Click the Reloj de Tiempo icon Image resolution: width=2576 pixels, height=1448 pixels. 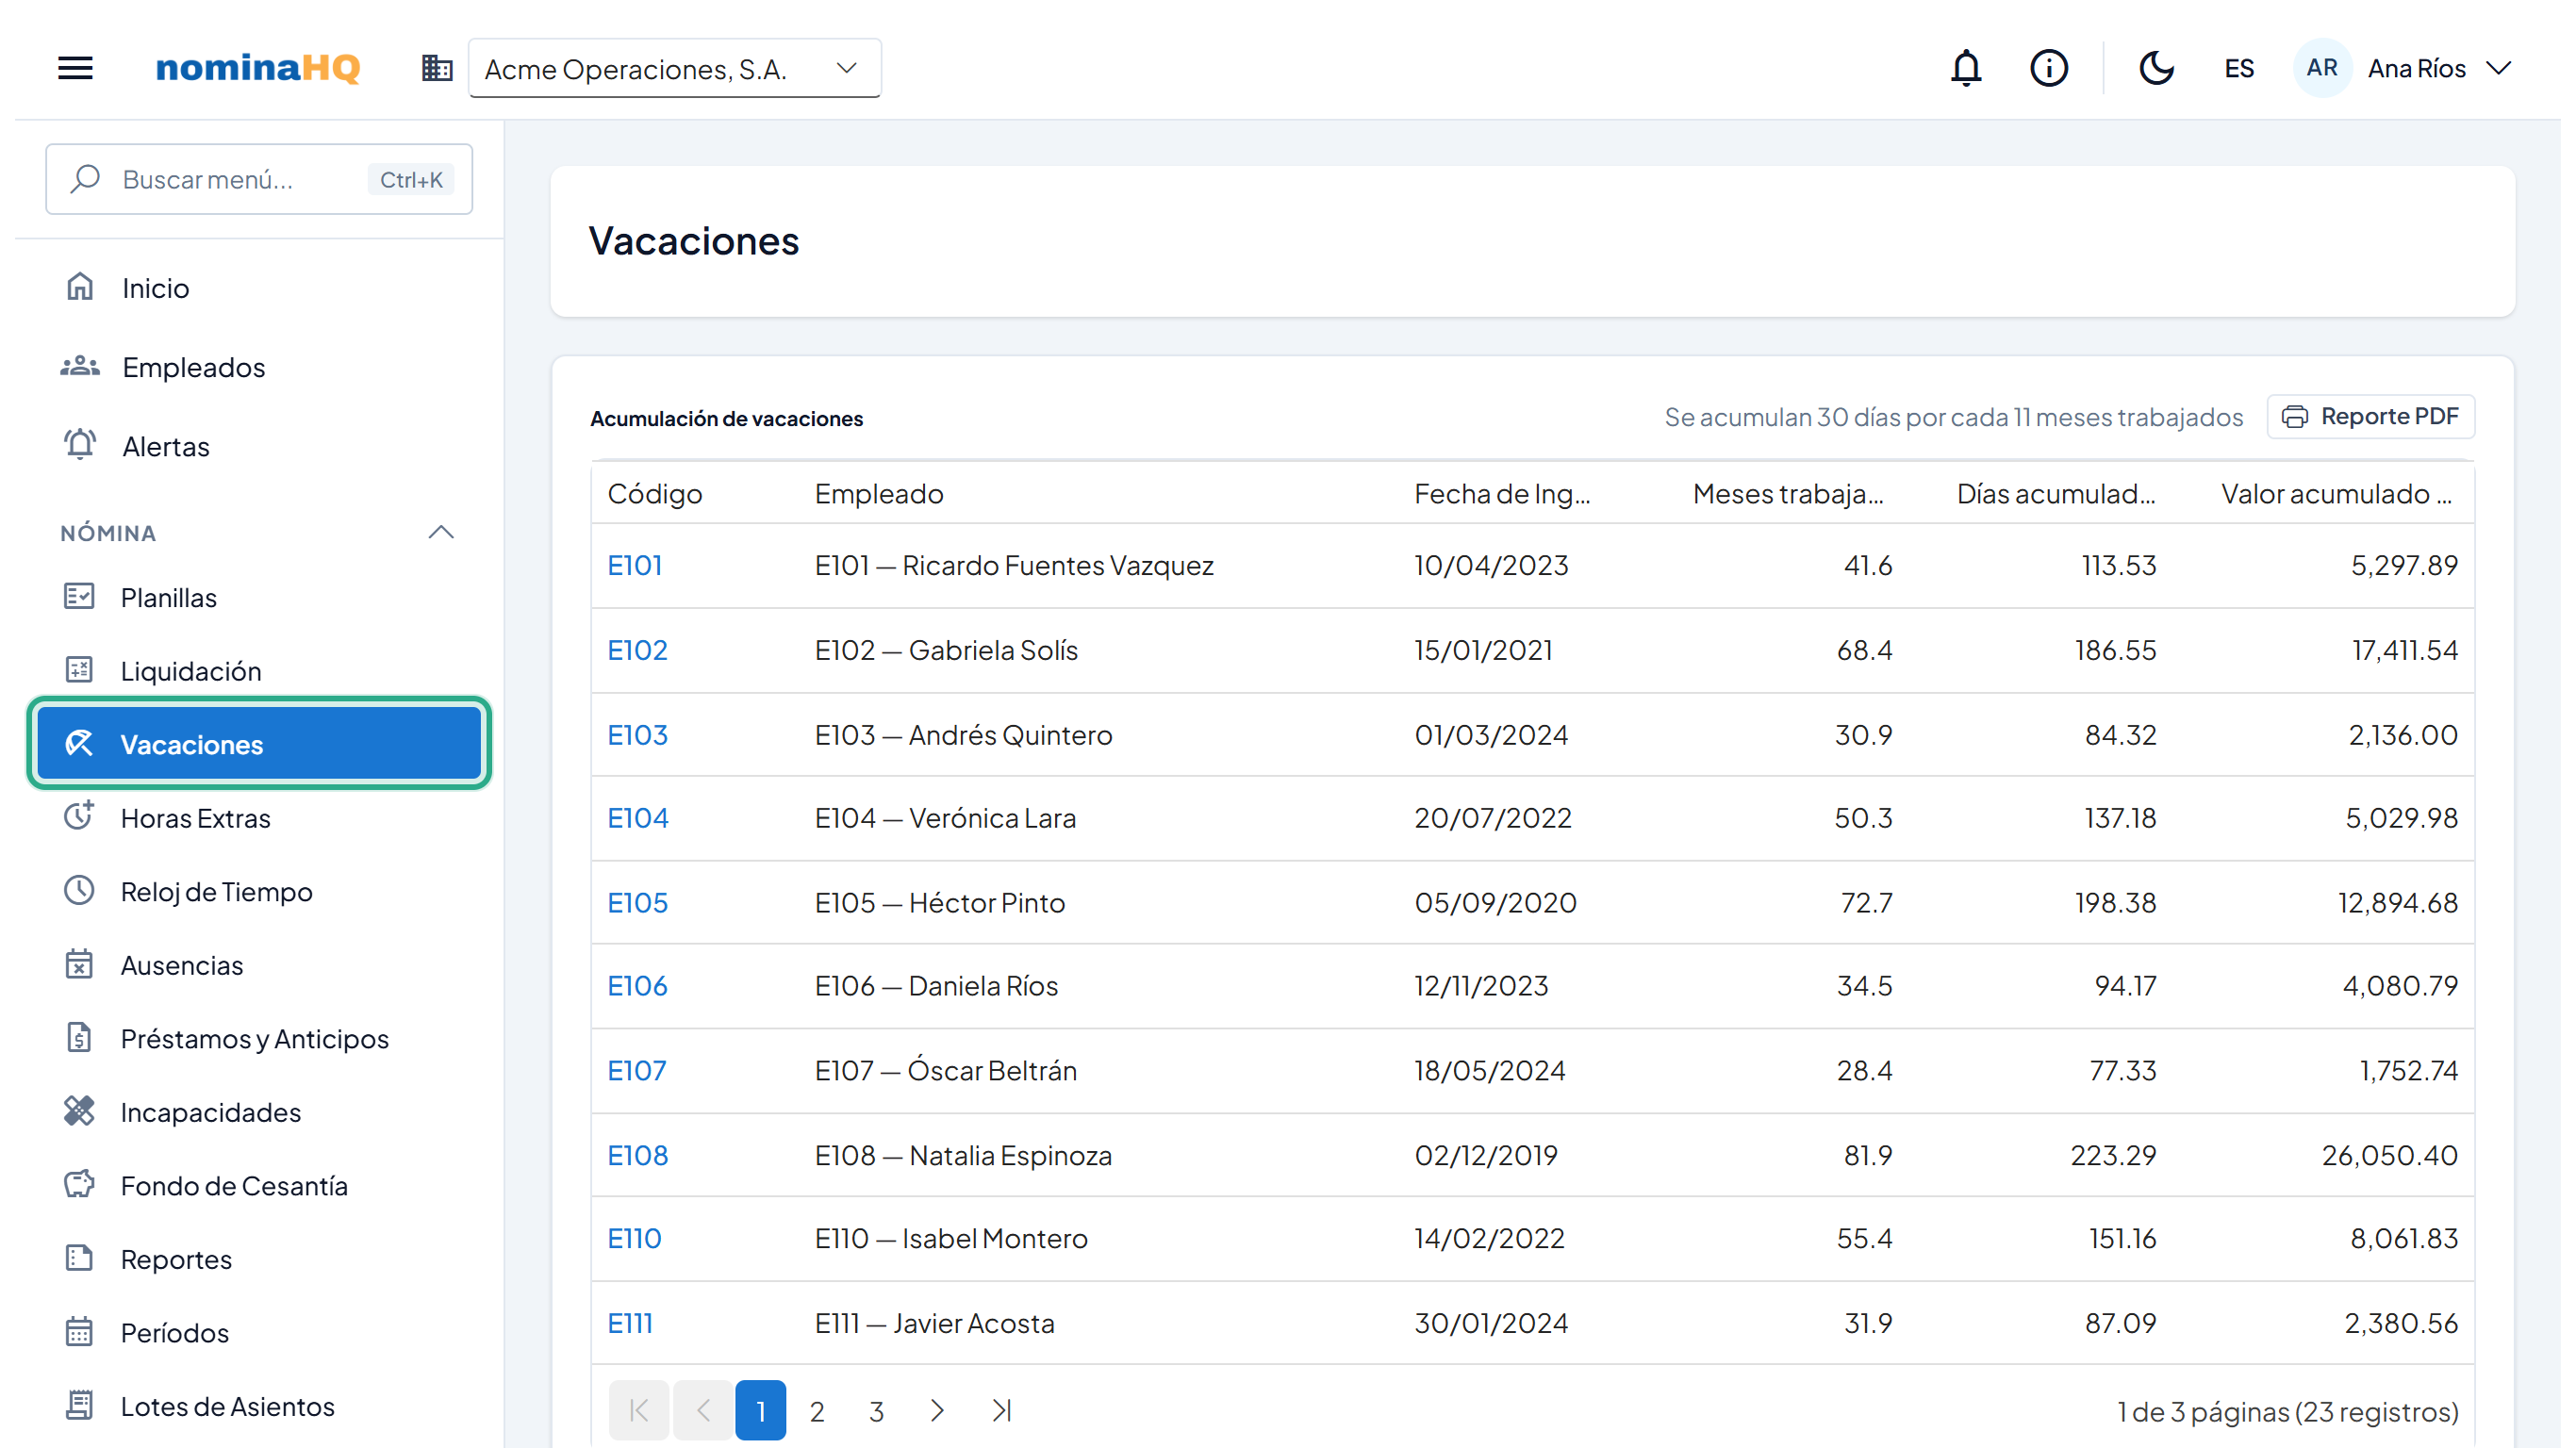coord(79,891)
